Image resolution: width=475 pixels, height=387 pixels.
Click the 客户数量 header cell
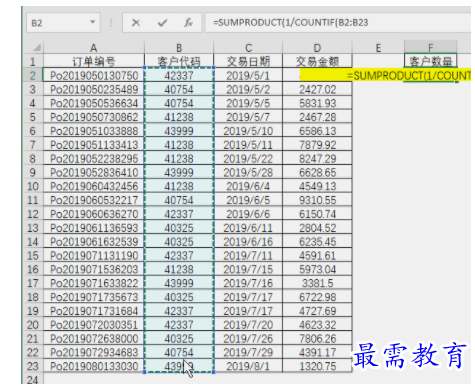(x=430, y=61)
